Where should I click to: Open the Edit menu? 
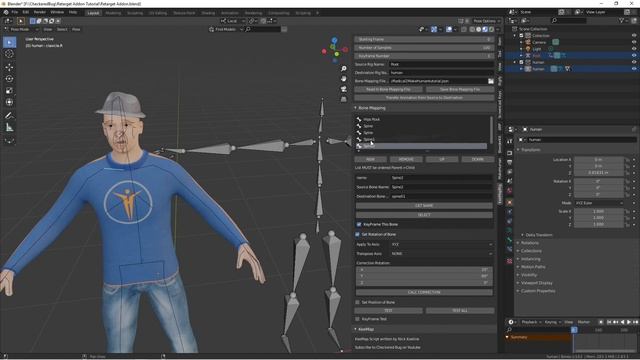click(x=26, y=12)
